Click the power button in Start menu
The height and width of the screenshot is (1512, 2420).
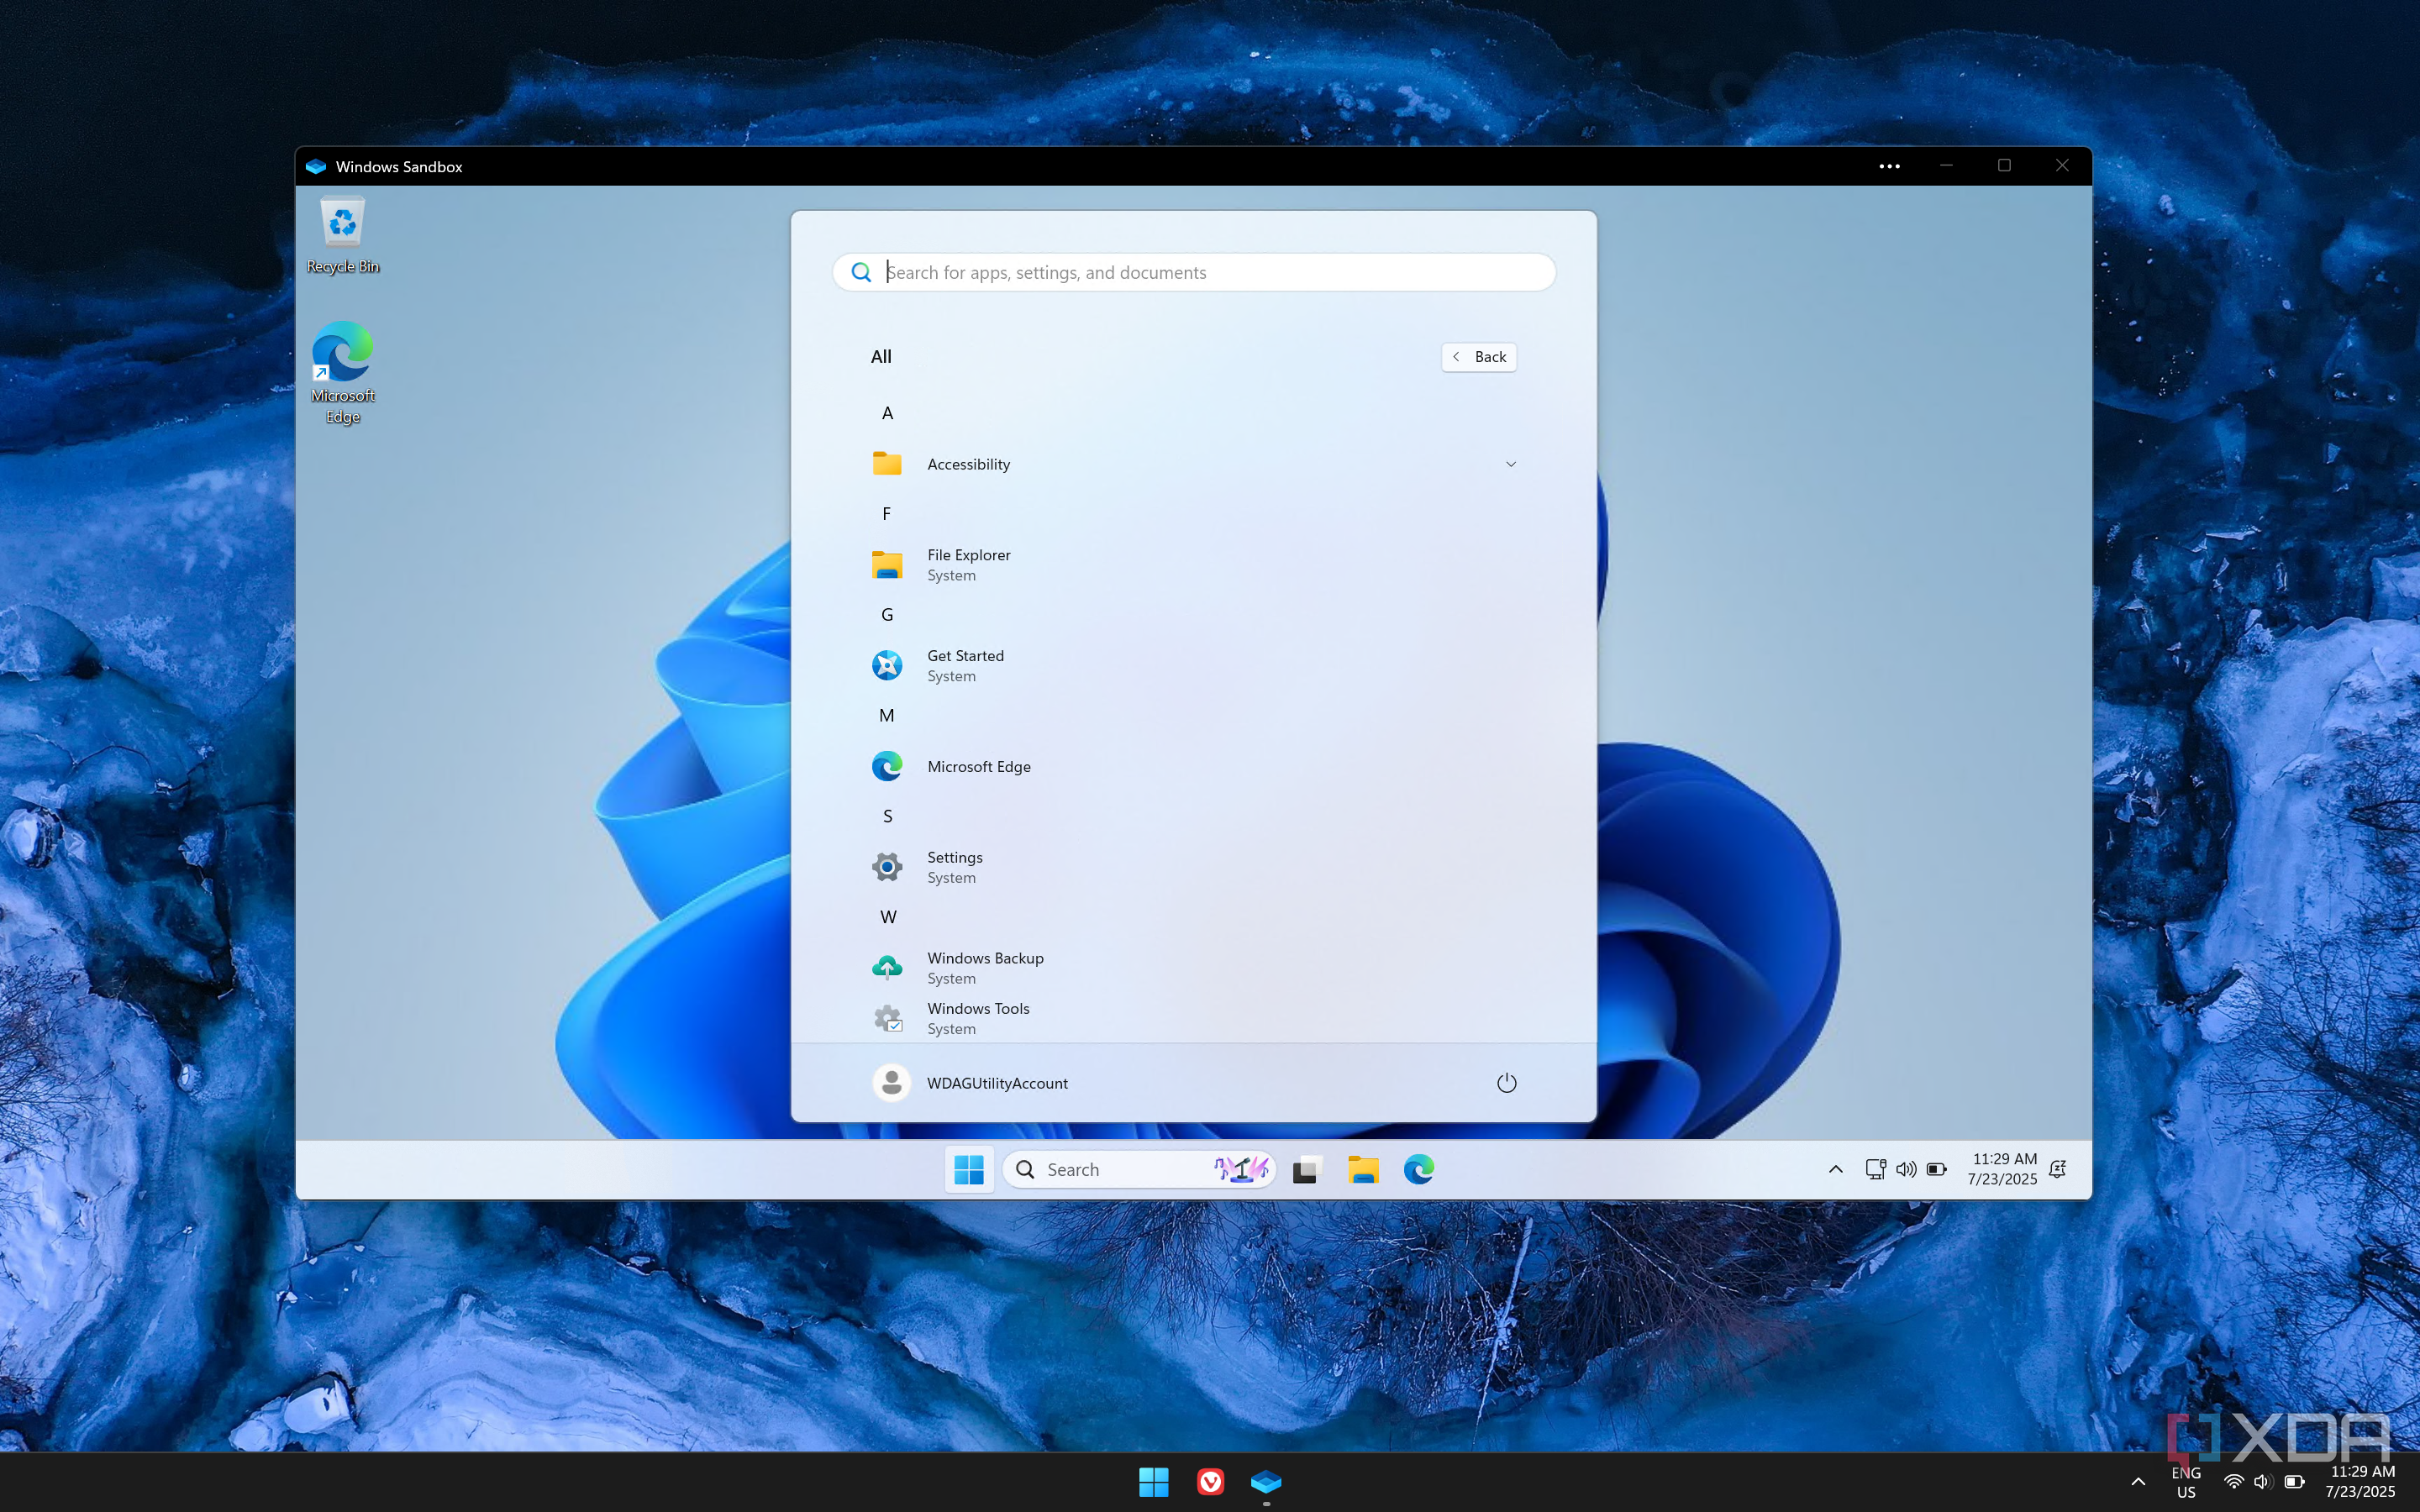point(1506,1083)
